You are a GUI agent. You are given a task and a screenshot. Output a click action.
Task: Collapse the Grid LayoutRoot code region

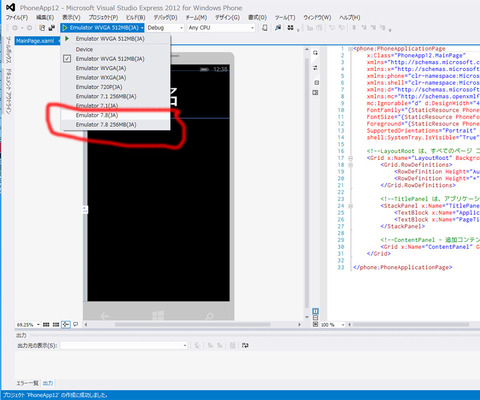click(x=350, y=158)
